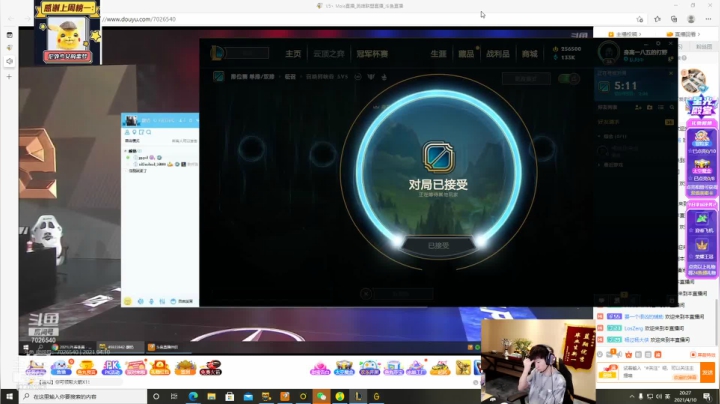The width and height of the screenshot is (720, 404).
Task: Open the 冠军杯赛 tab
Action: click(x=372, y=54)
